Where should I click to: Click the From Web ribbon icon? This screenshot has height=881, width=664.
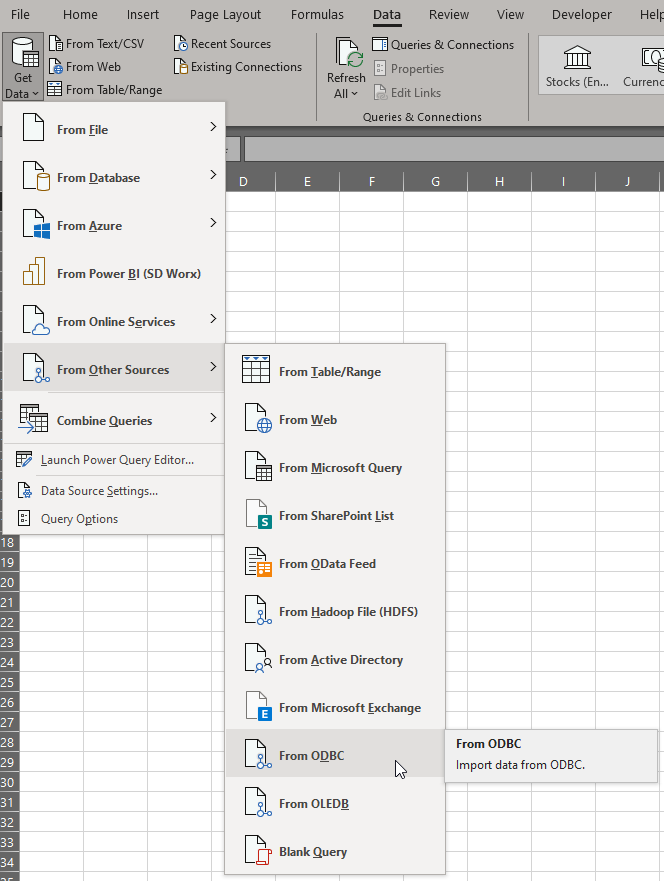[x=56, y=66]
